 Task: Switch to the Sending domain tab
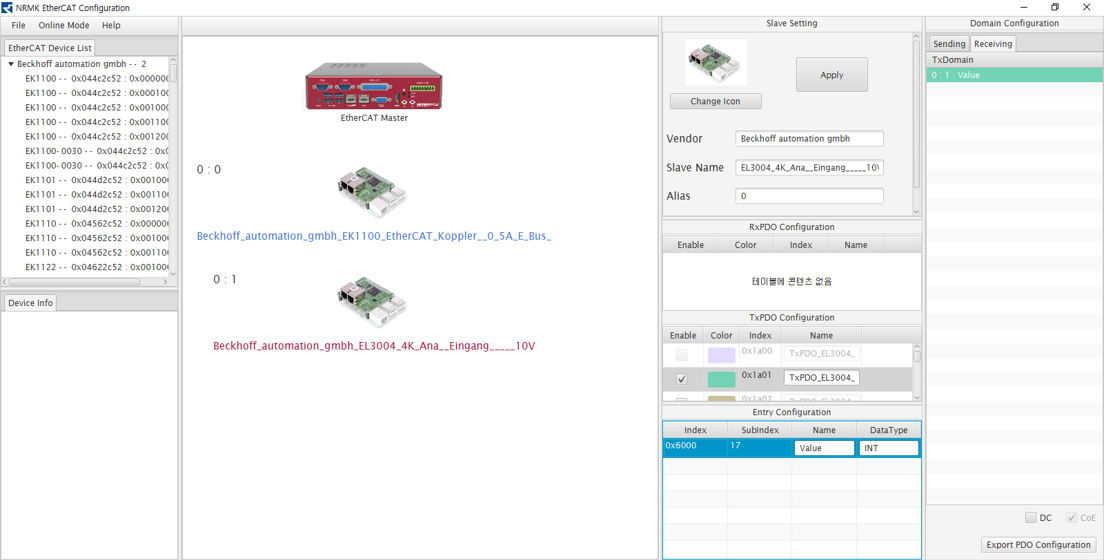pos(949,44)
